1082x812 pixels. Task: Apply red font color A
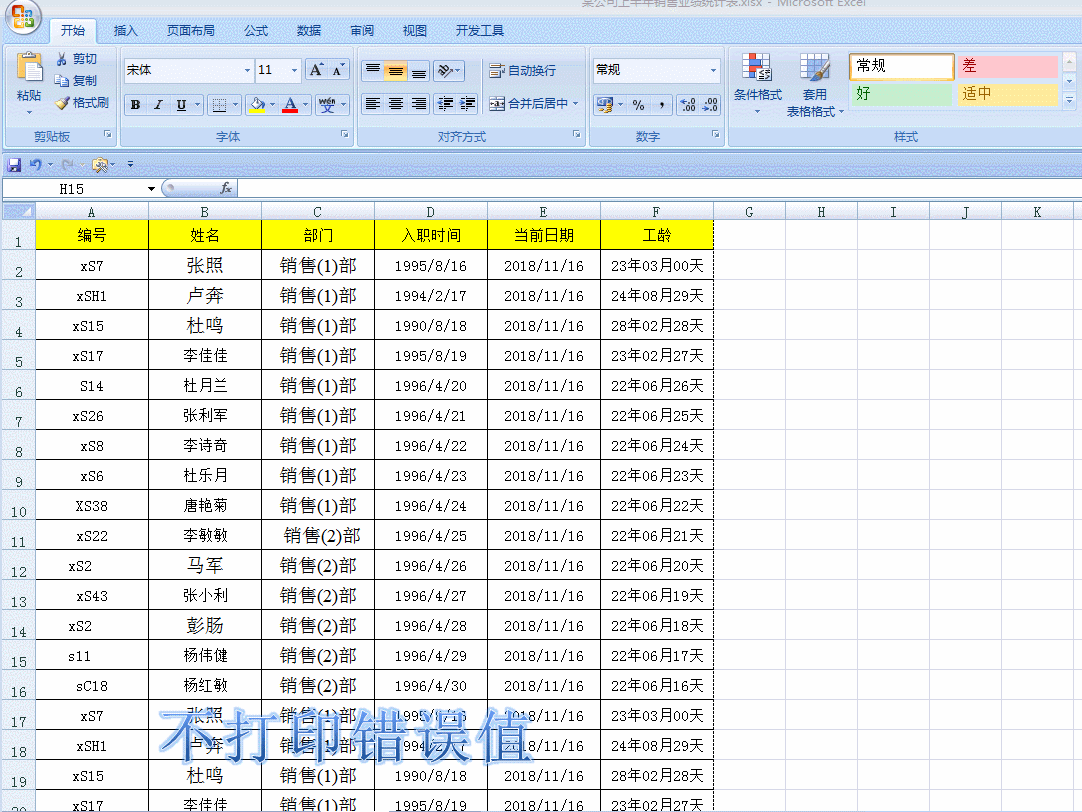[291, 105]
